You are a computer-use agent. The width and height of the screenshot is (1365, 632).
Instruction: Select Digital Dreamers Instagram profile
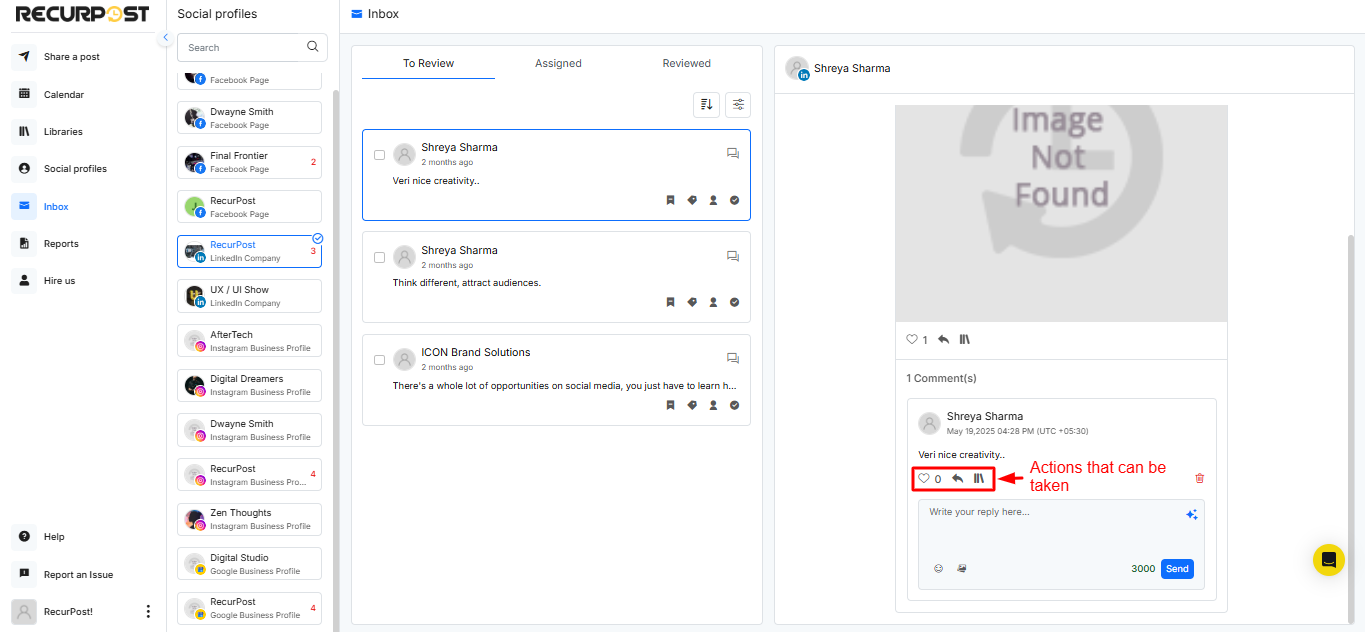(249, 385)
